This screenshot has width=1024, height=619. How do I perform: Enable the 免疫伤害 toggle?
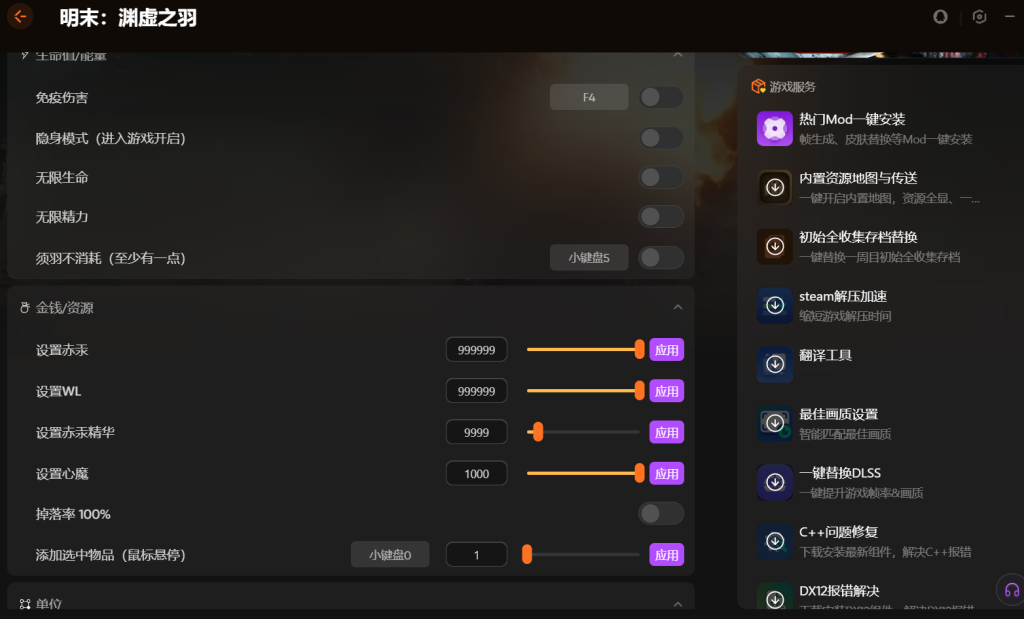660,97
